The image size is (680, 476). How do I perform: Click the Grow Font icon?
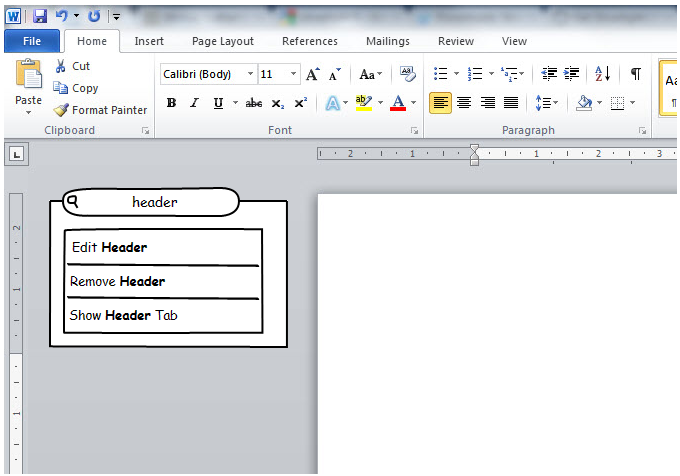[x=313, y=74]
